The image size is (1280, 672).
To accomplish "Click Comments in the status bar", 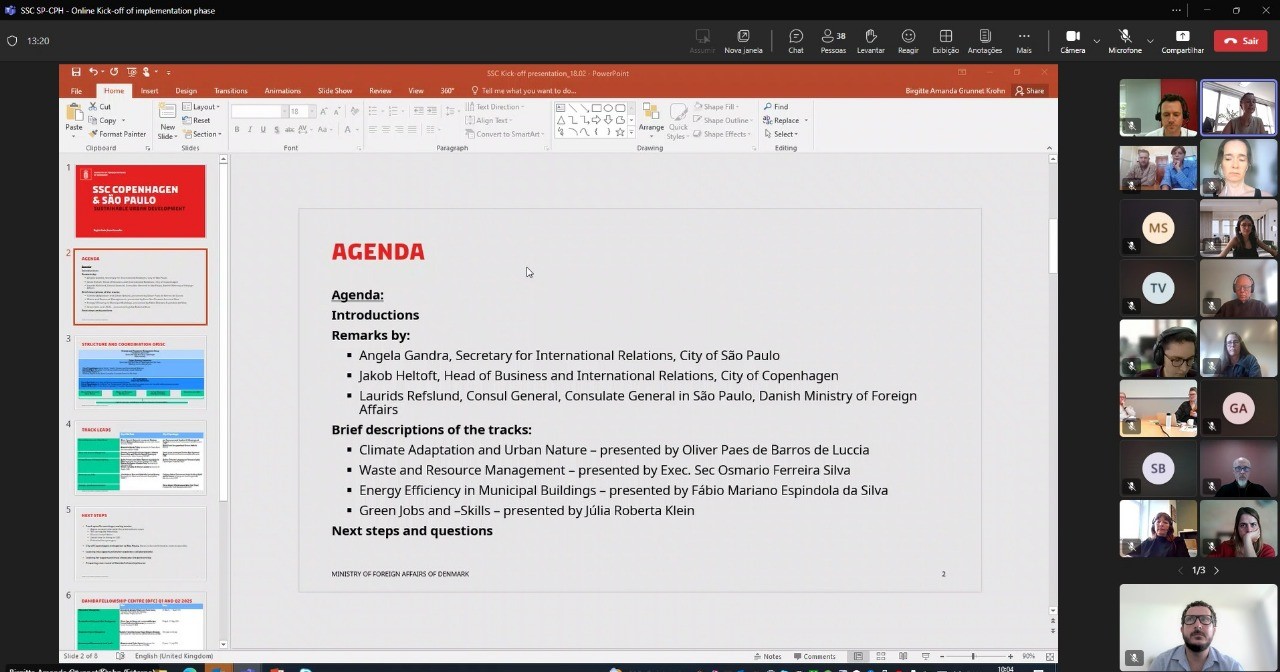I will click(x=815, y=657).
